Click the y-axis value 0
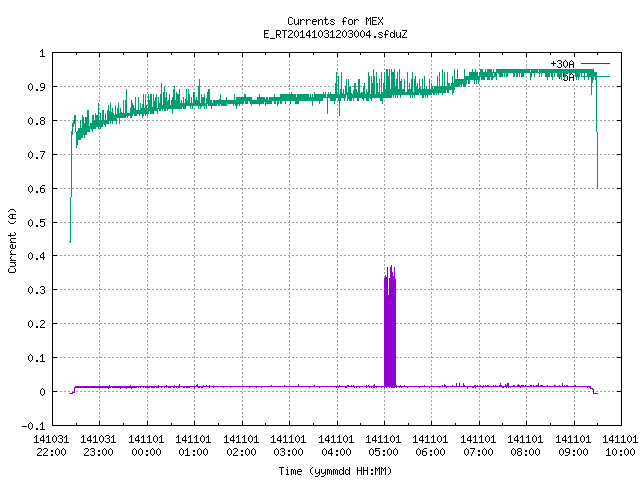 tap(42, 392)
